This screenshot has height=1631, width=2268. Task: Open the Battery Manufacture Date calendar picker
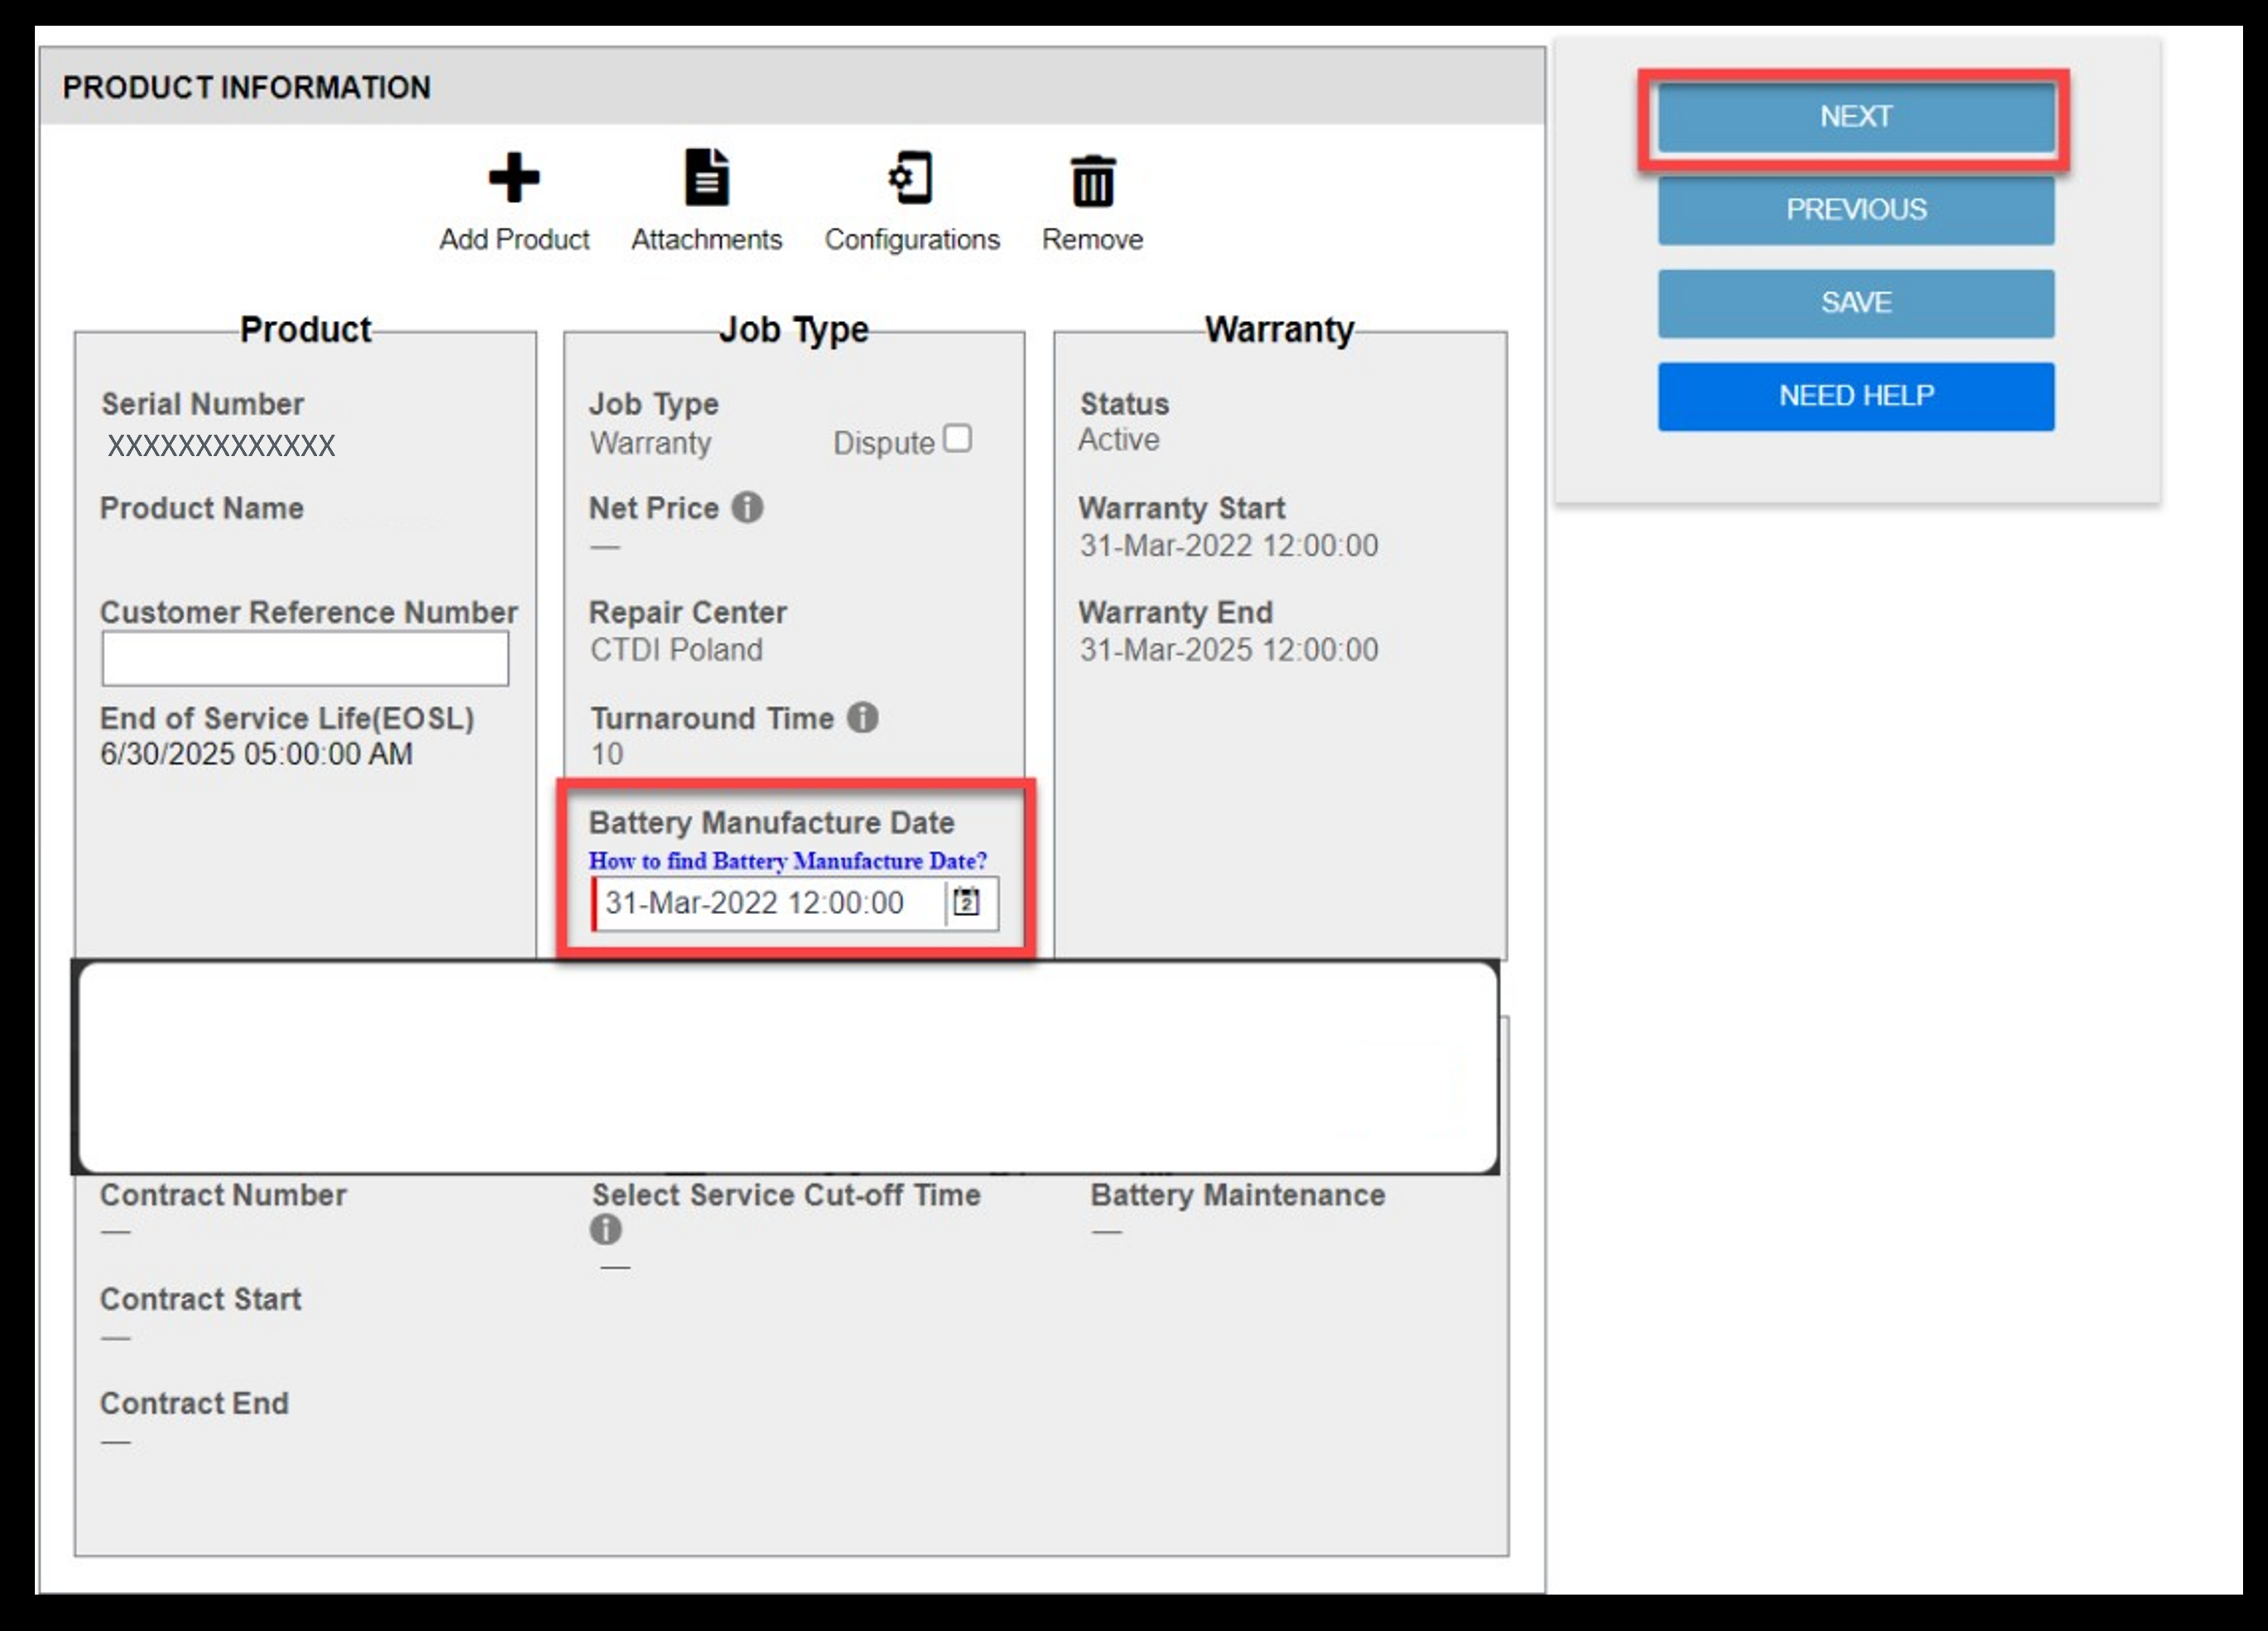(x=966, y=902)
